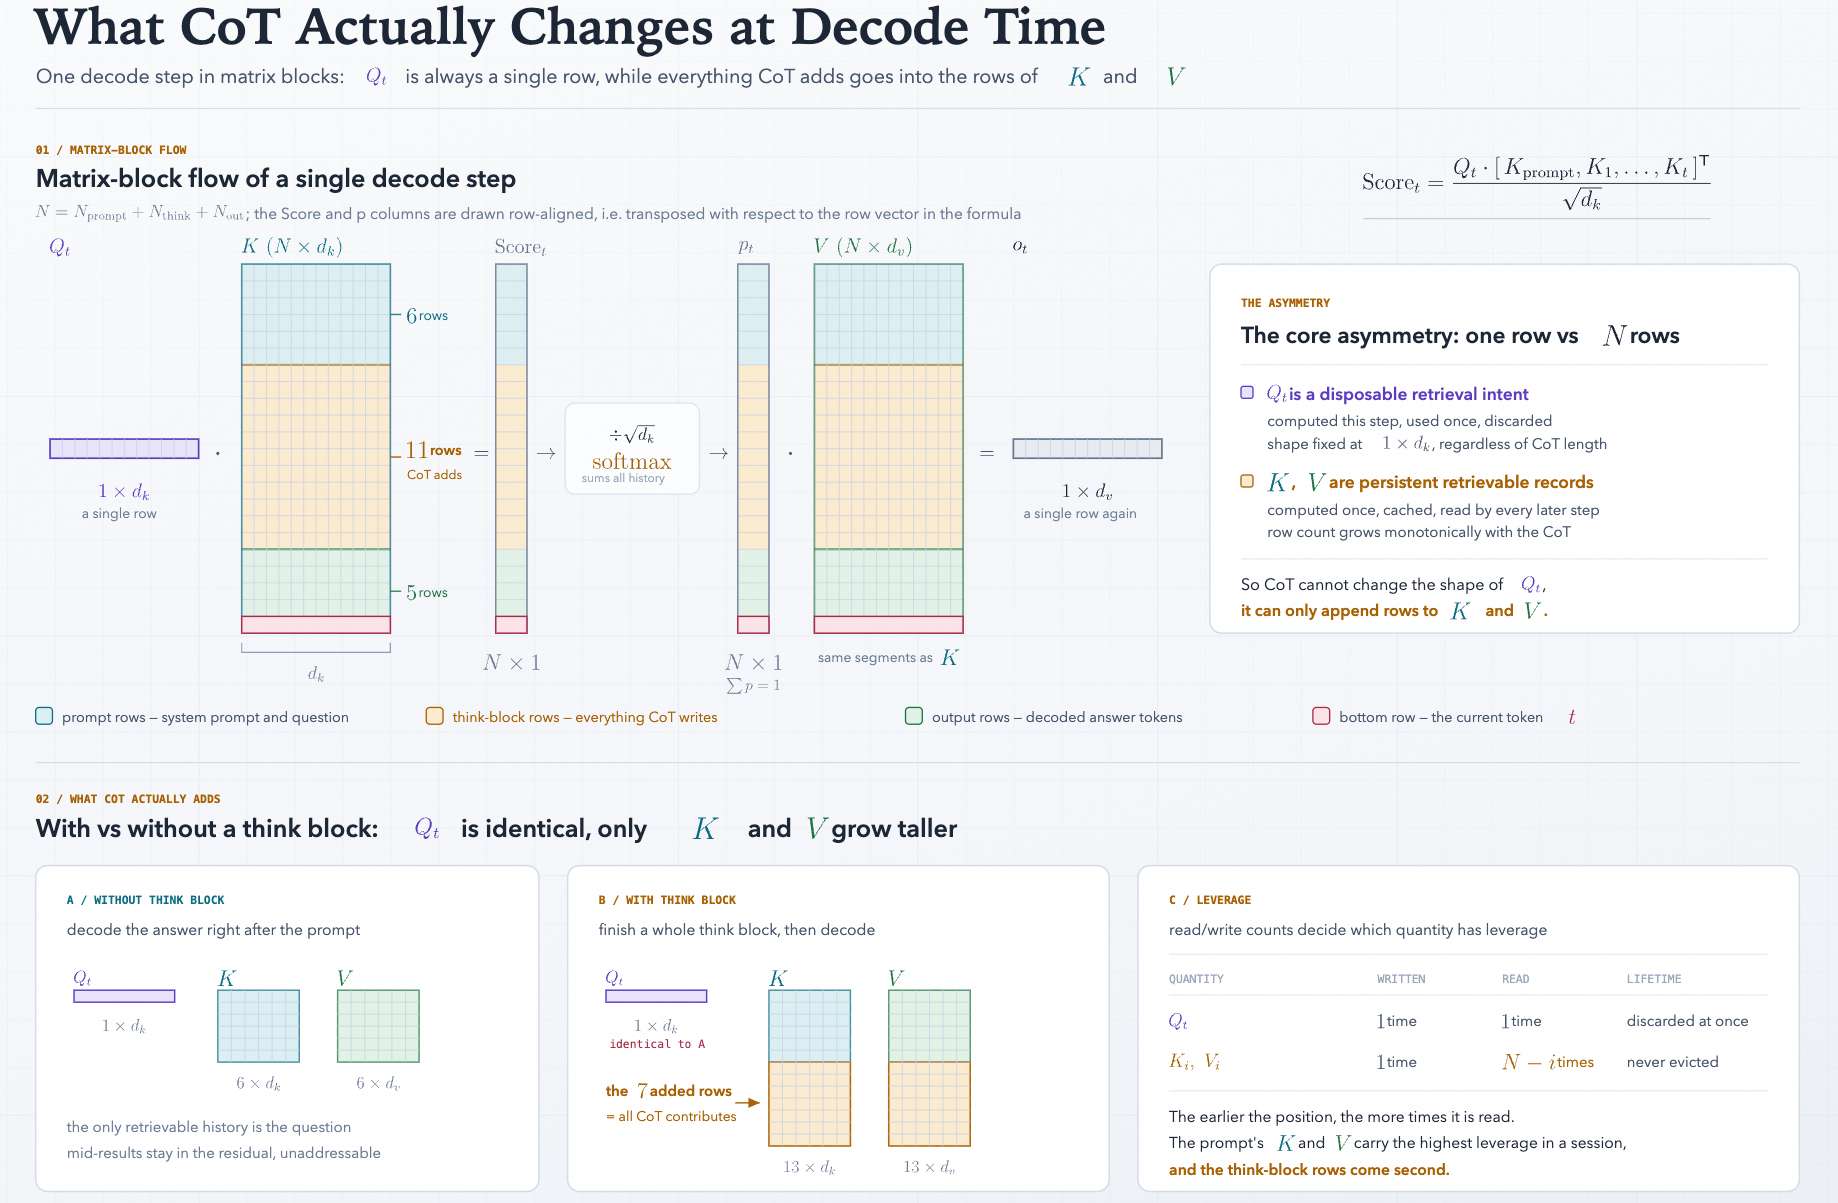Select the gray output row vector block
The width and height of the screenshot is (1838, 1203).
[x=1087, y=449]
